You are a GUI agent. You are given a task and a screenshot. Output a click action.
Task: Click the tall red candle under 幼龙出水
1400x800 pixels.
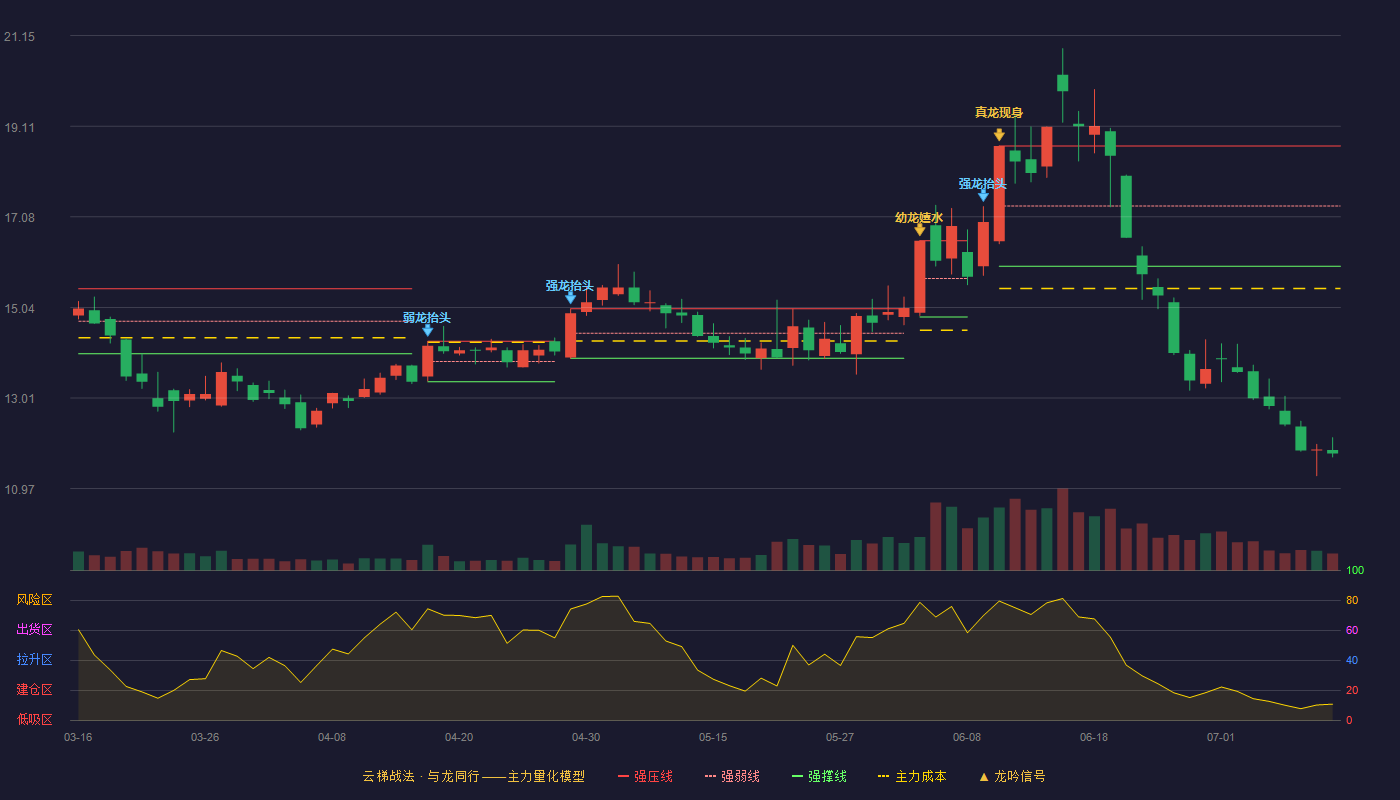tap(920, 277)
